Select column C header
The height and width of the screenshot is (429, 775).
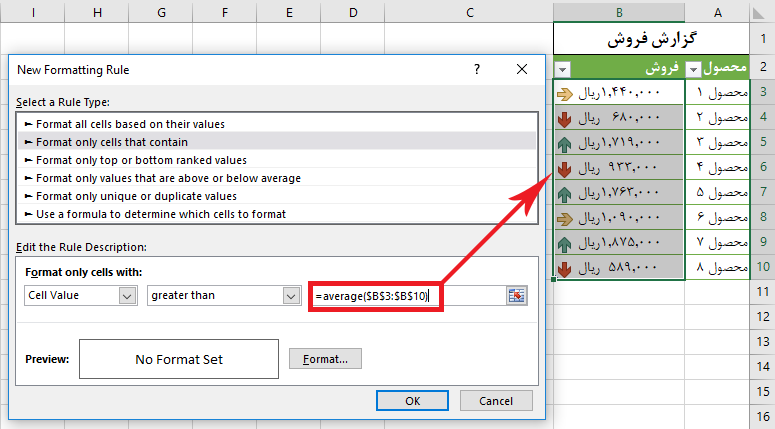click(x=470, y=12)
